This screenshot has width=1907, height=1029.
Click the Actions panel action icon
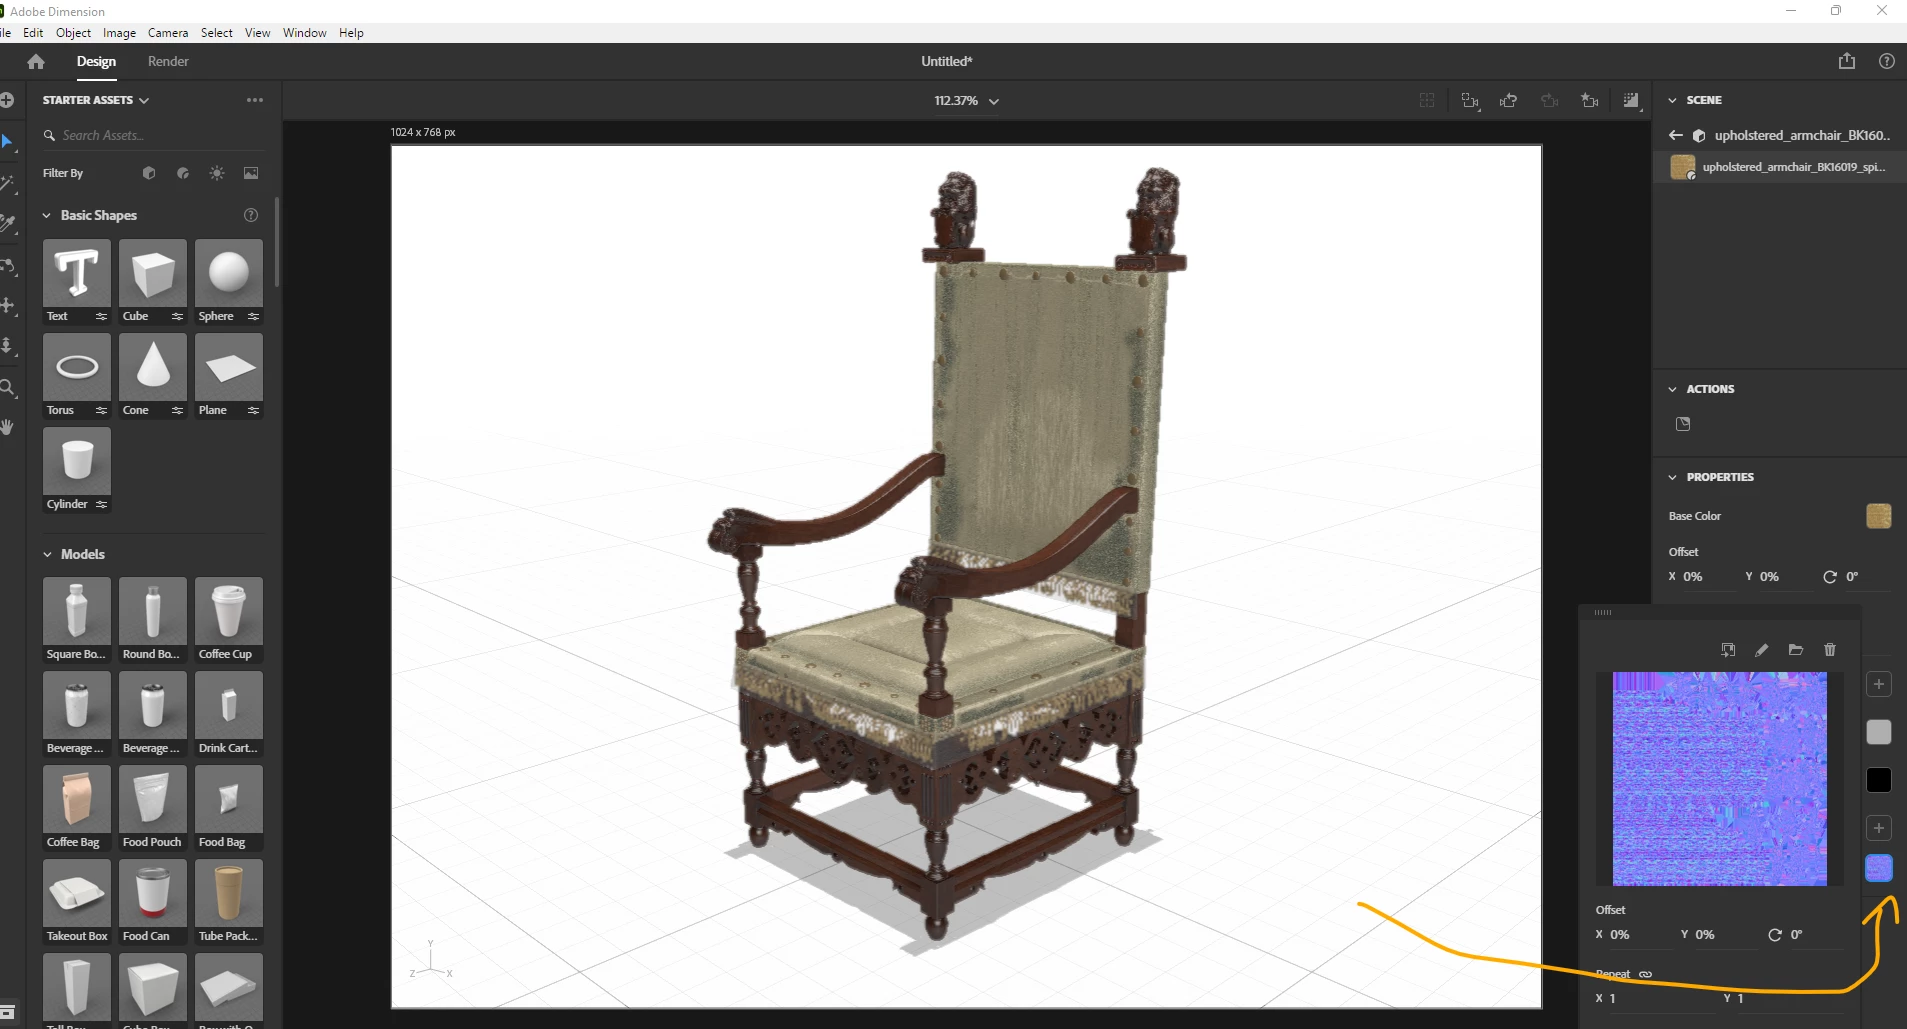pyautogui.click(x=1683, y=424)
